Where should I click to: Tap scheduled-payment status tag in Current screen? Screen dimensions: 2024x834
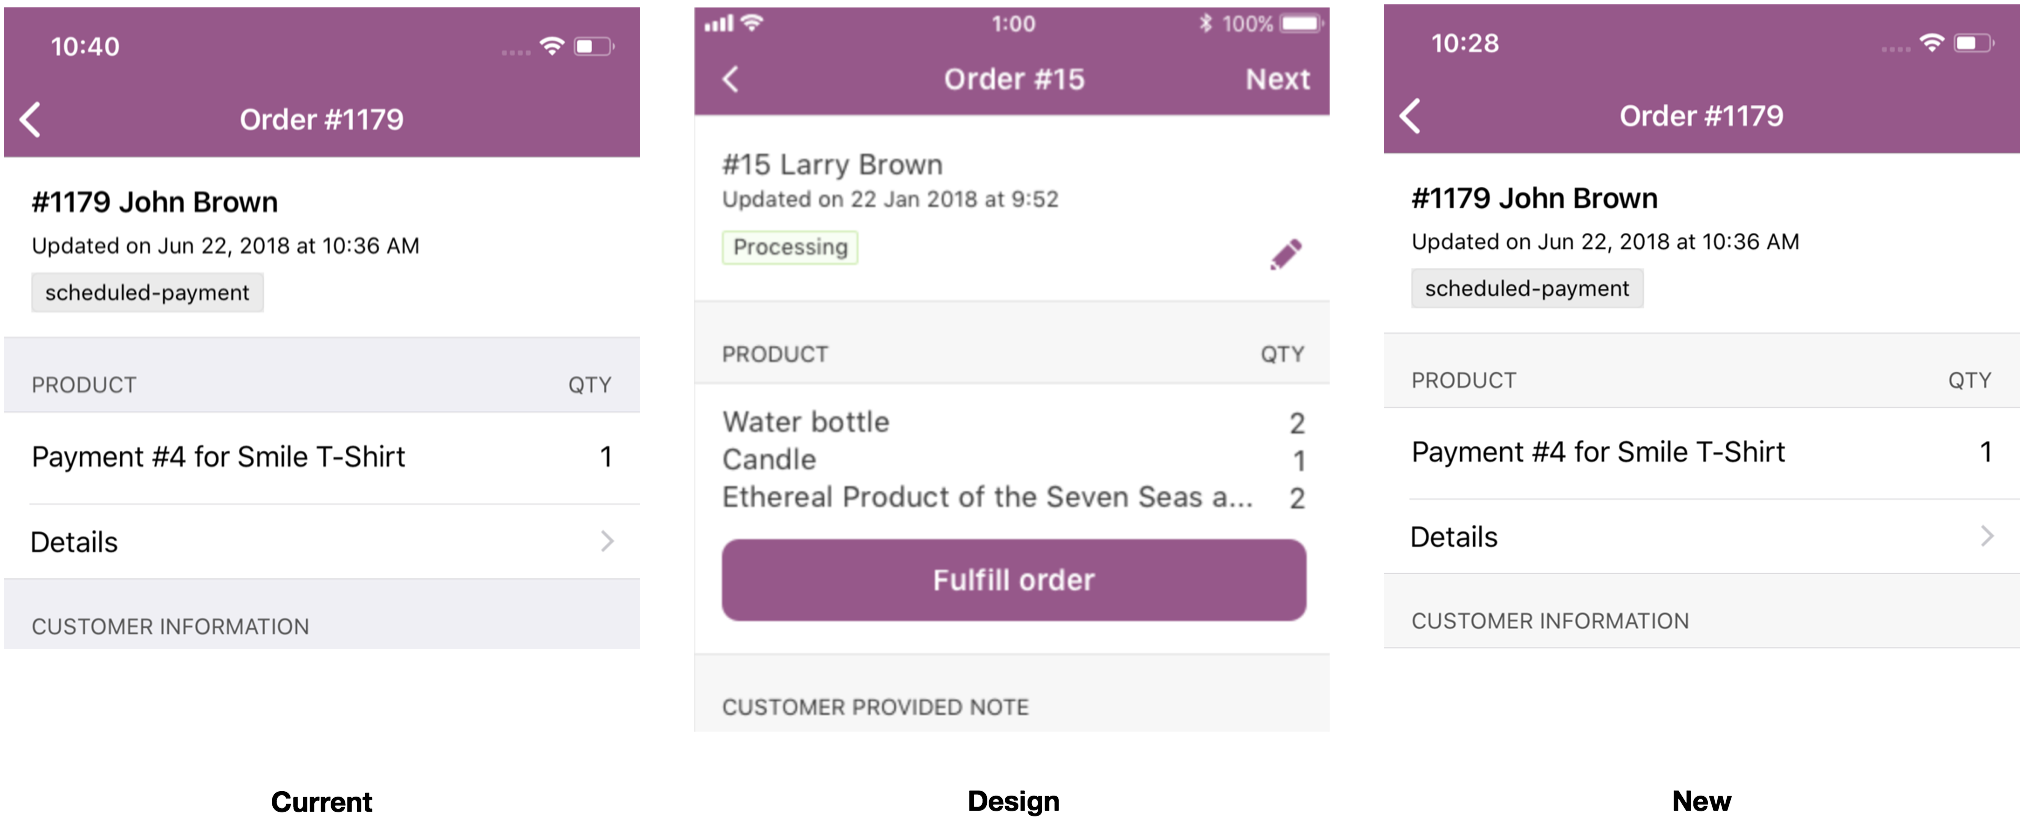tap(147, 293)
